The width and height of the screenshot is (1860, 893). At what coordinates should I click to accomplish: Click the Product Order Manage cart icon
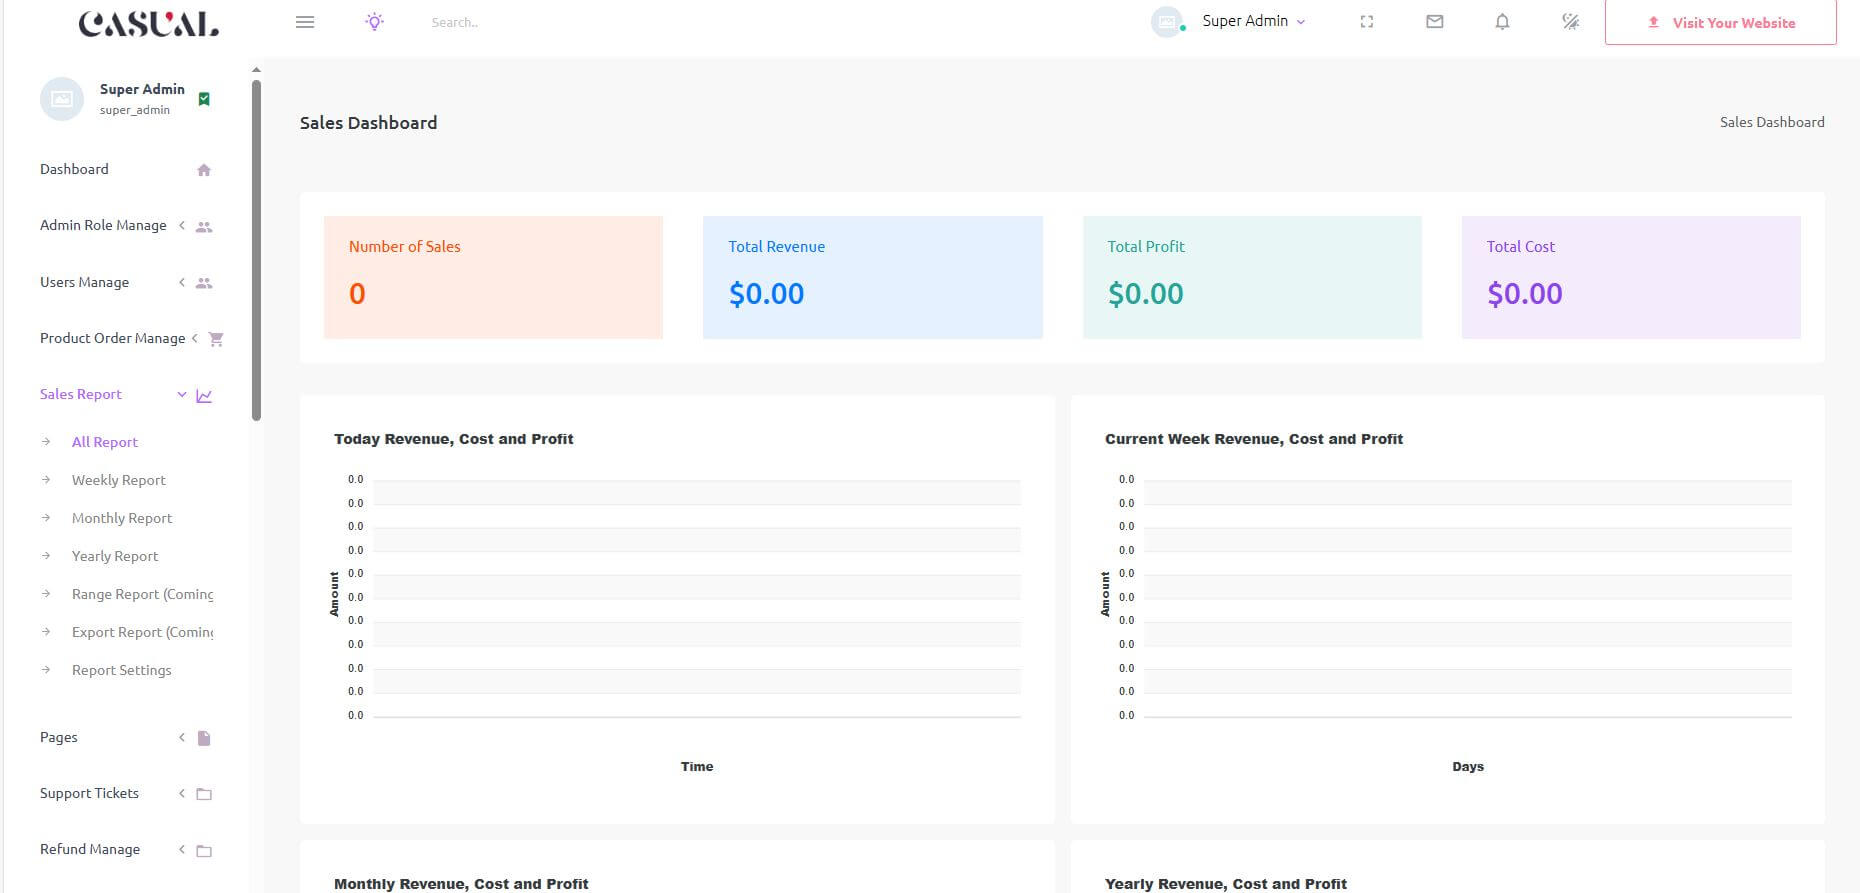[216, 339]
